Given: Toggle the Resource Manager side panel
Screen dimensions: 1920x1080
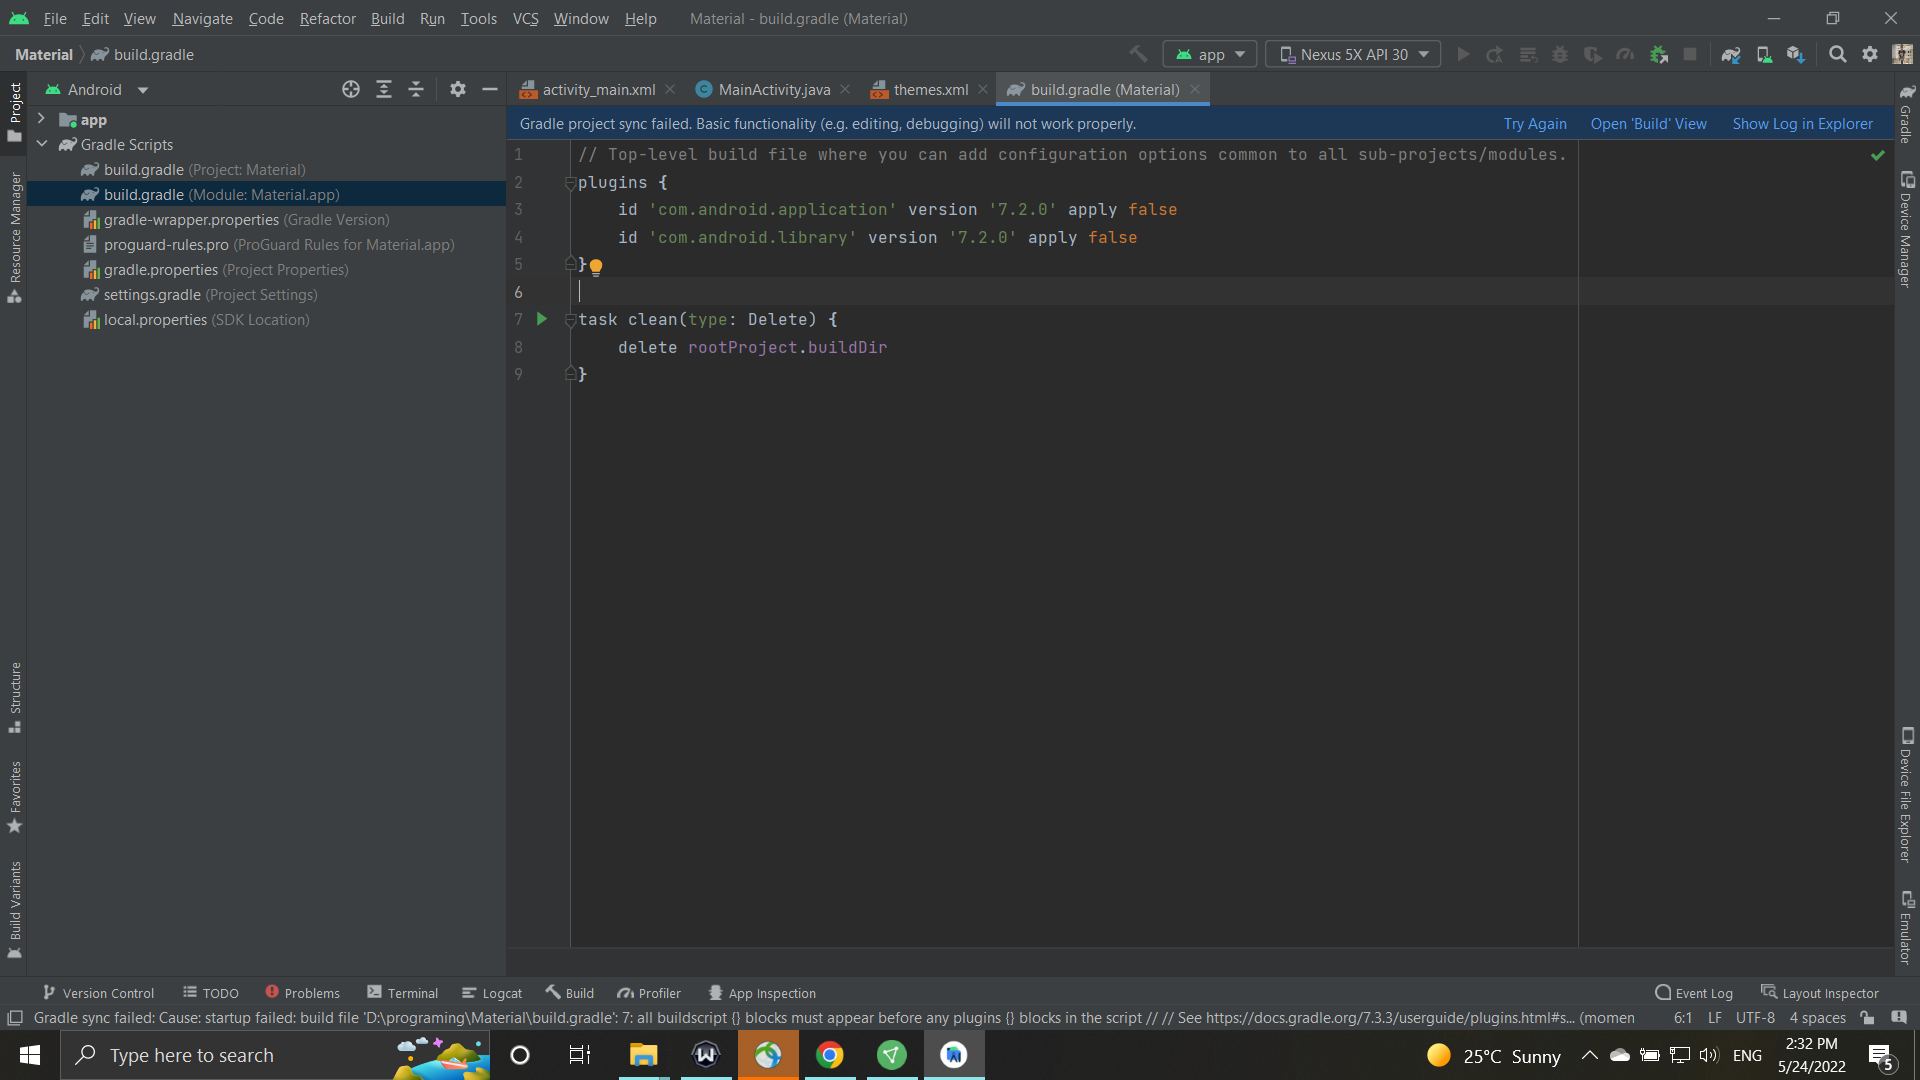Looking at the screenshot, I should [15, 238].
